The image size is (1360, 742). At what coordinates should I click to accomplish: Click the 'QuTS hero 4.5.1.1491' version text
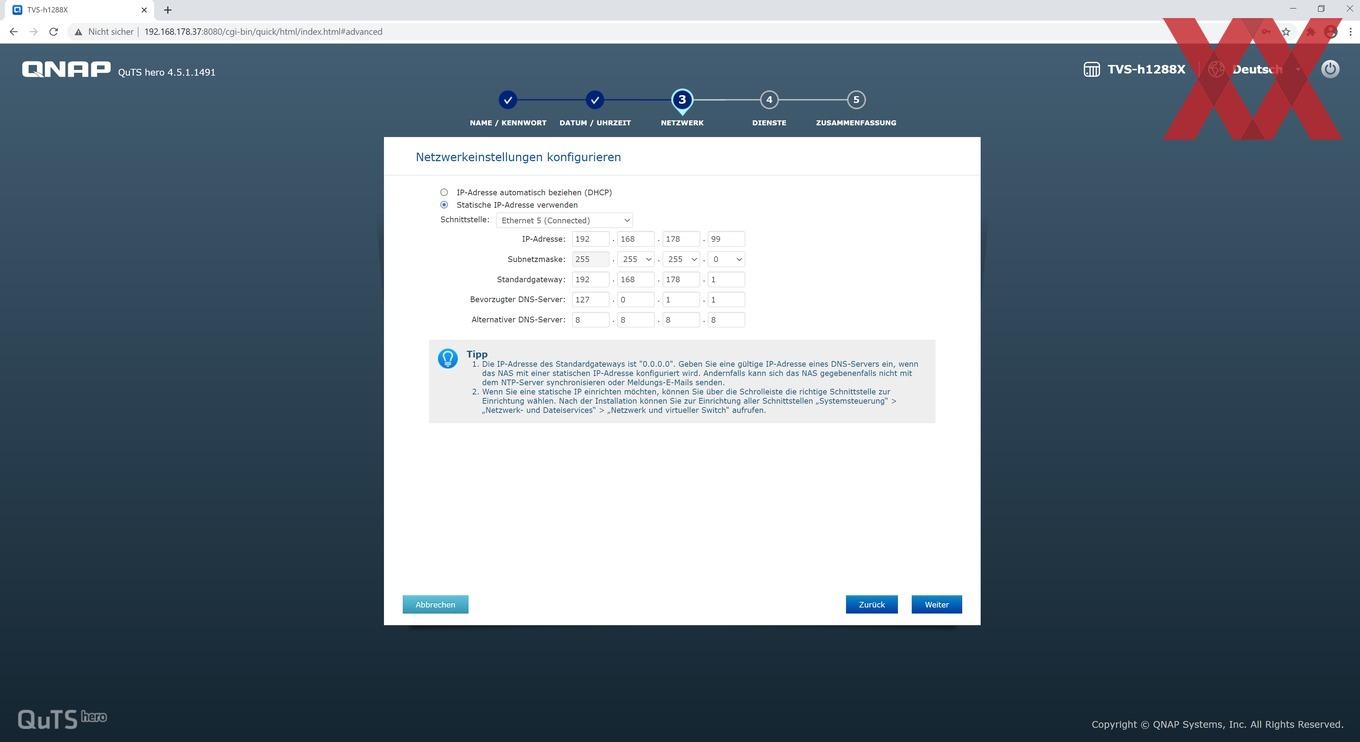(x=166, y=72)
